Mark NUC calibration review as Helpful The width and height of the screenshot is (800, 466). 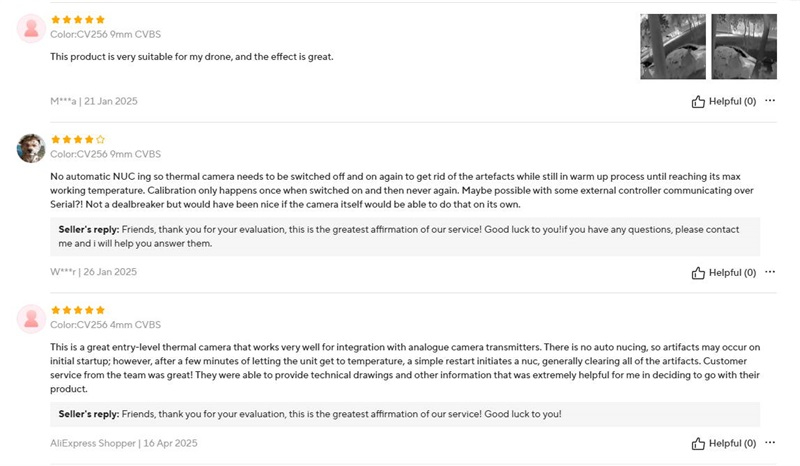[724, 273]
